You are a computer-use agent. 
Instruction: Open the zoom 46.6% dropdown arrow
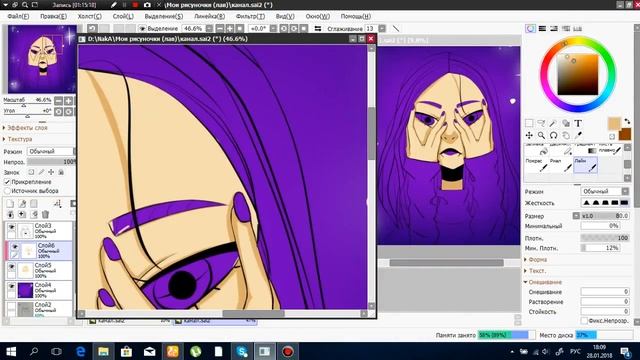pos(209,29)
